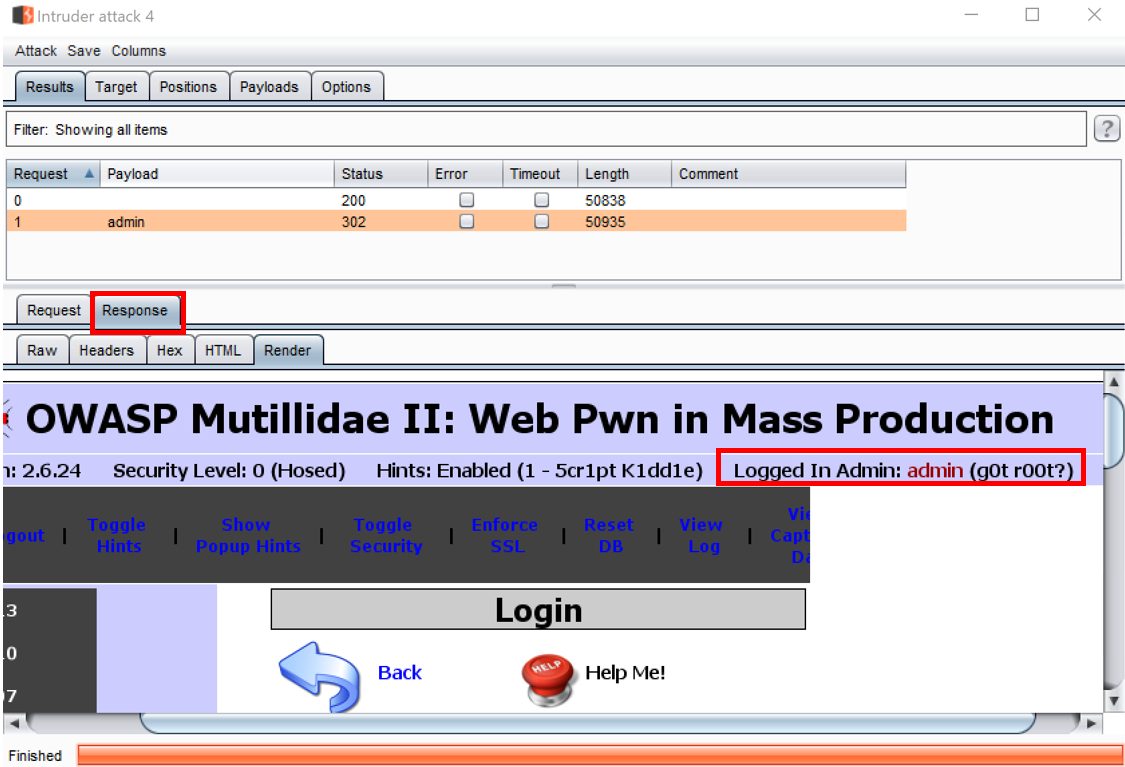Click the horizontal scrollbar thumb in render pane
The width and height of the screenshot is (1125, 767).
tap(588, 723)
